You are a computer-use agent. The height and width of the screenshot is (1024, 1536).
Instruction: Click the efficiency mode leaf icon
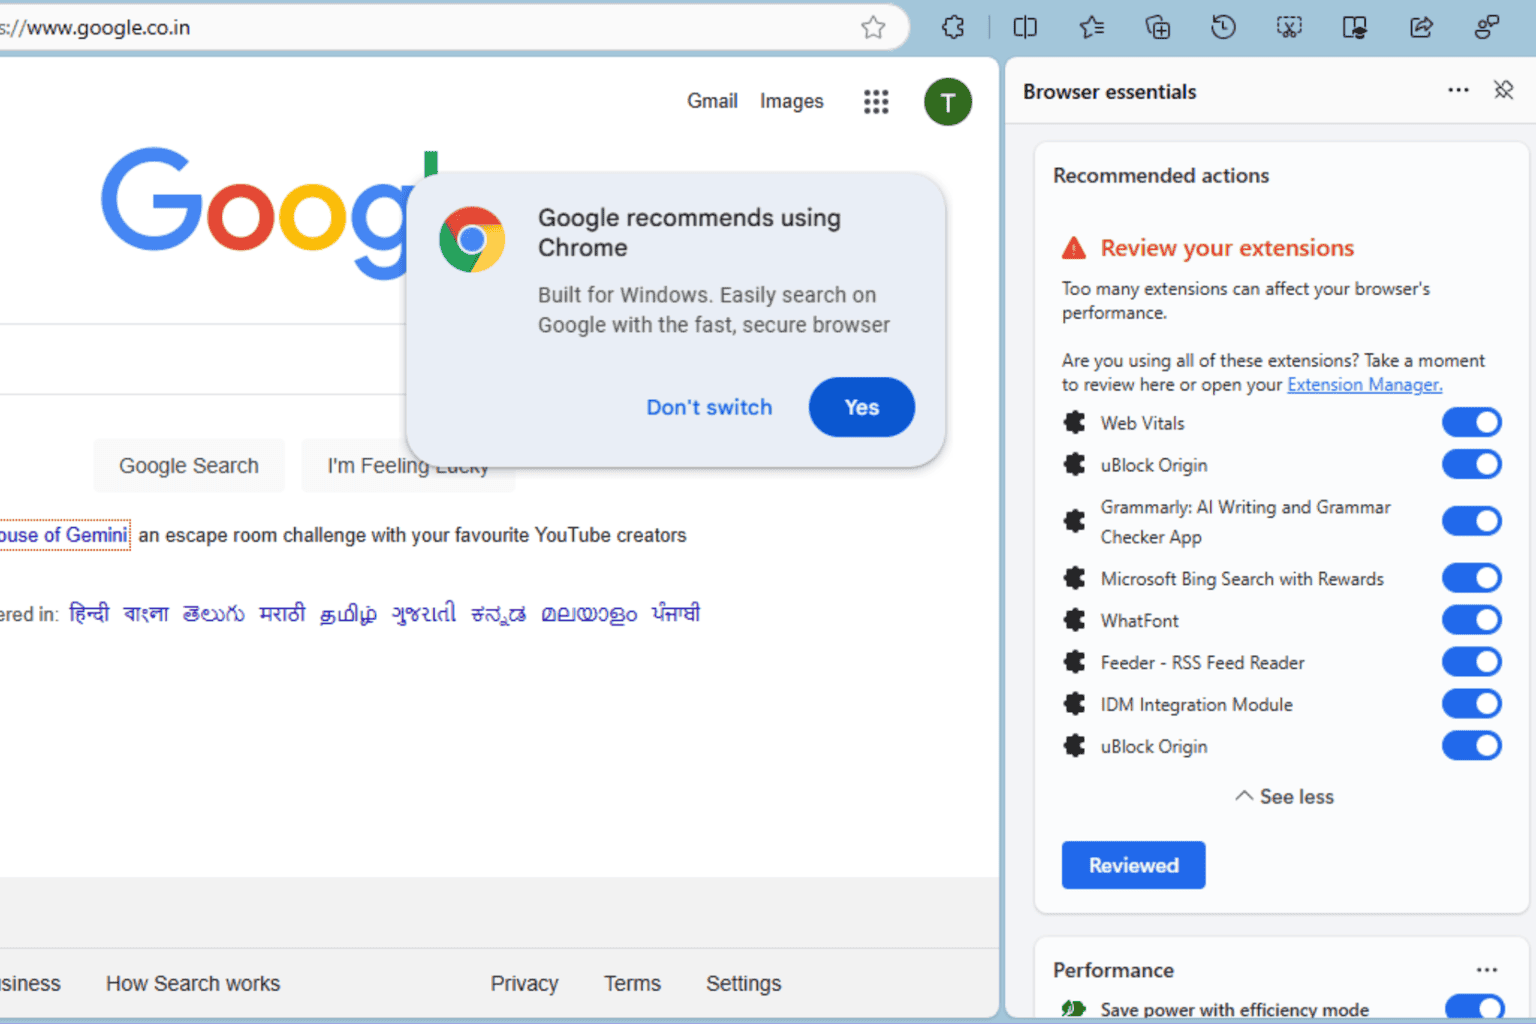(1074, 1009)
